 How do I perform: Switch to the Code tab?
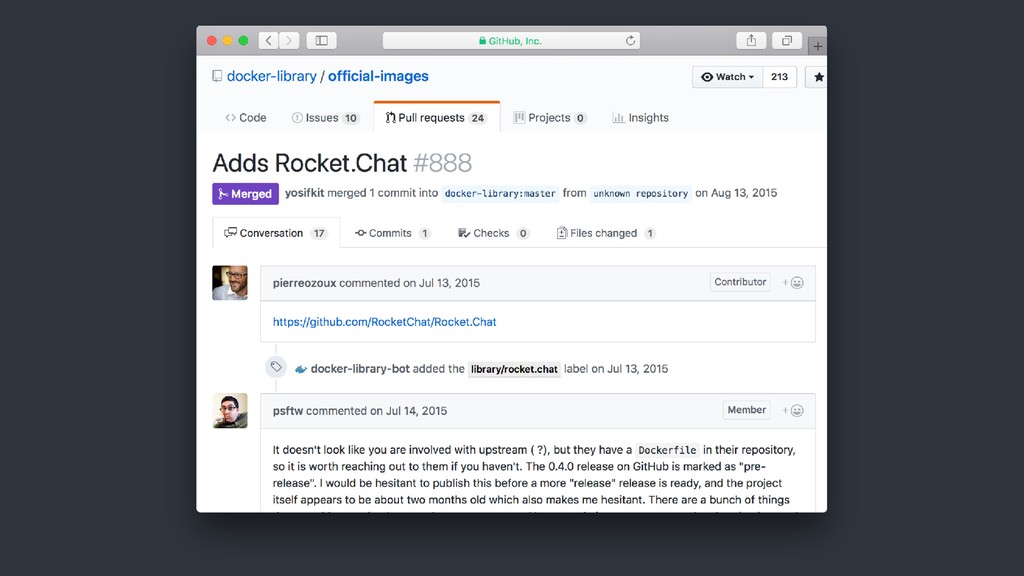click(x=246, y=118)
